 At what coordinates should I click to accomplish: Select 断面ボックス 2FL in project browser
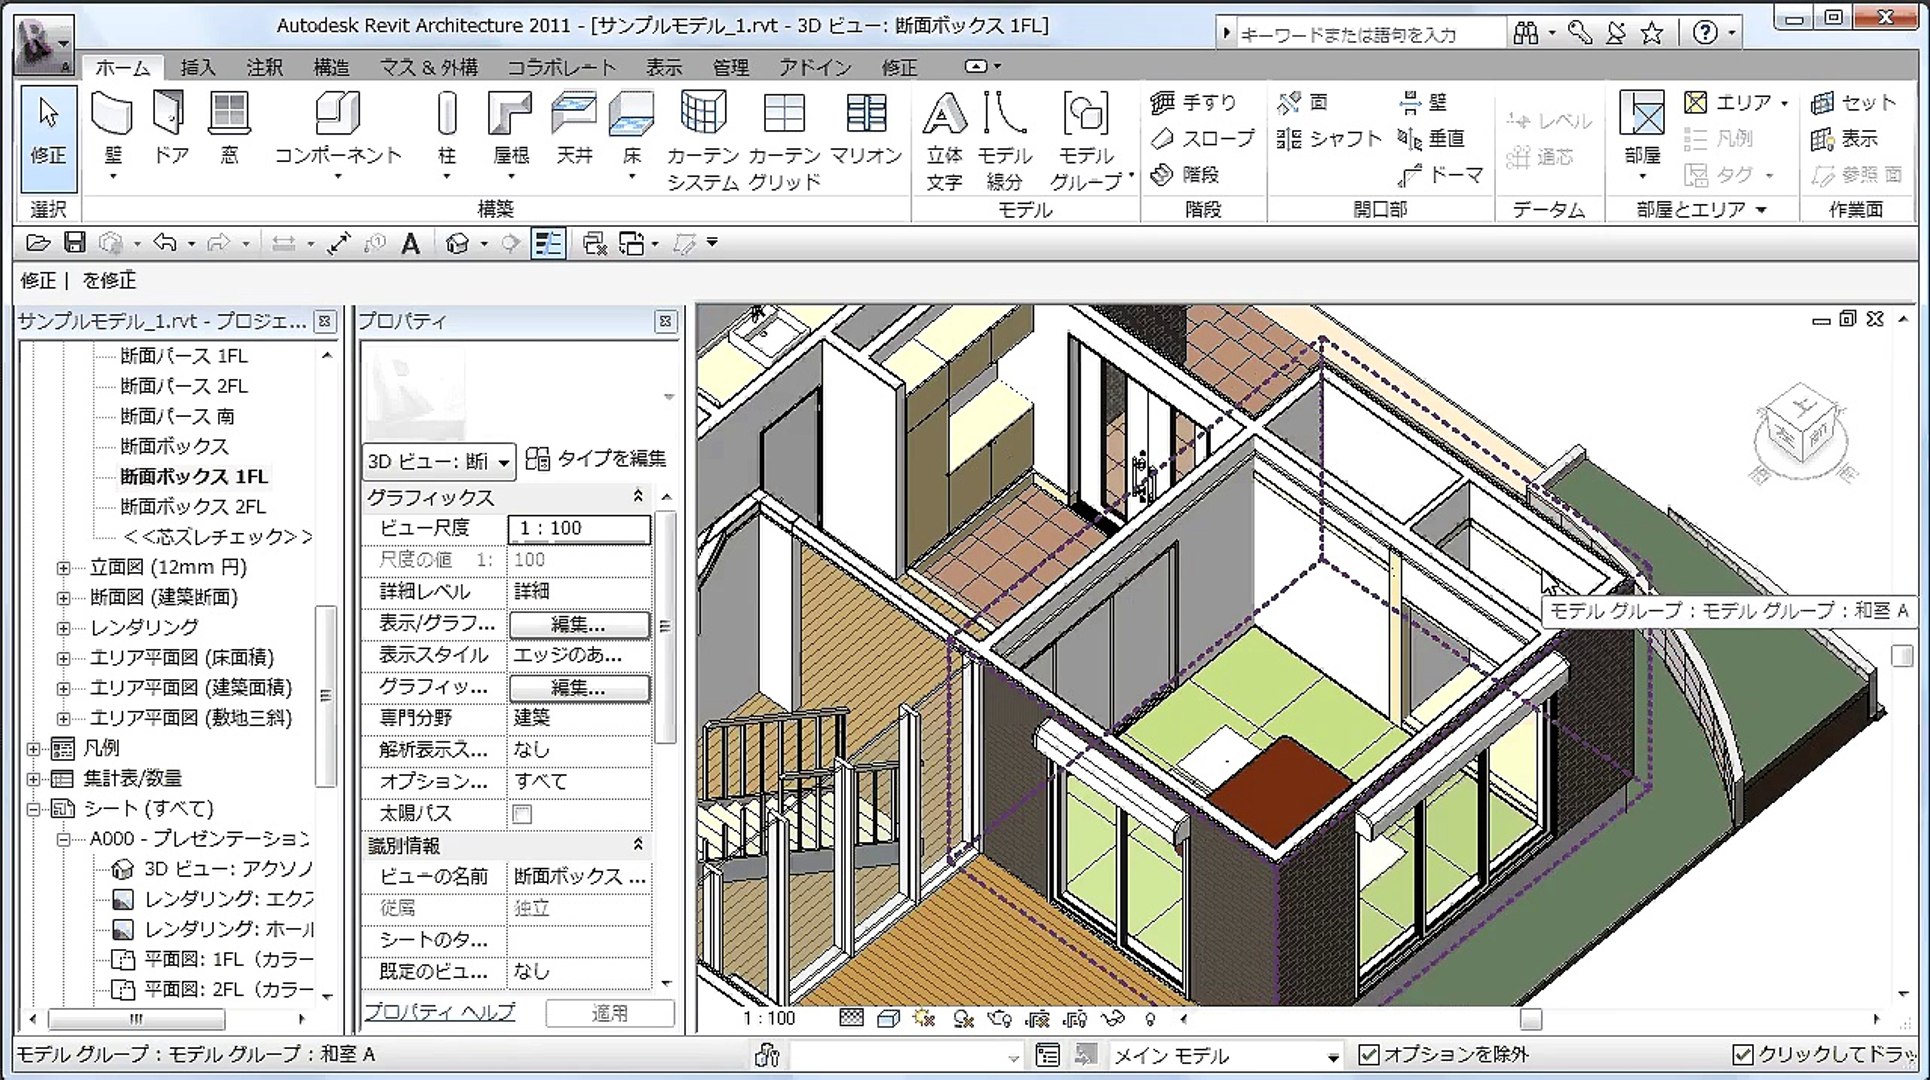pyautogui.click(x=193, y=507)
